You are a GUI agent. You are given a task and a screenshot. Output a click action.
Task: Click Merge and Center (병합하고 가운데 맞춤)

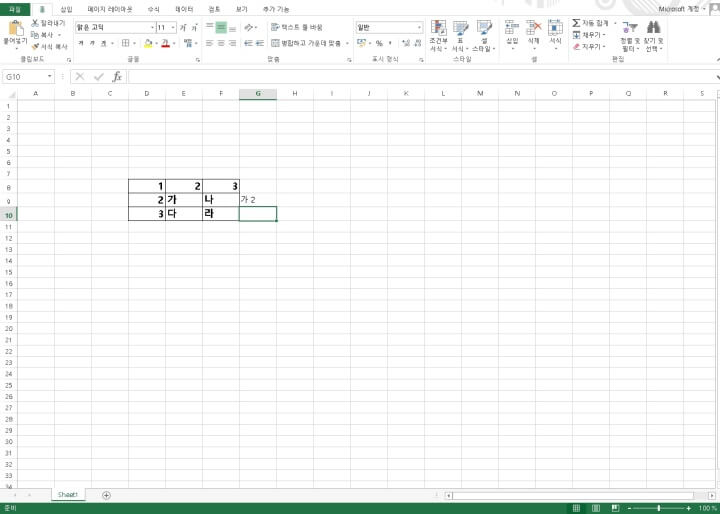[x=306, y=43]
